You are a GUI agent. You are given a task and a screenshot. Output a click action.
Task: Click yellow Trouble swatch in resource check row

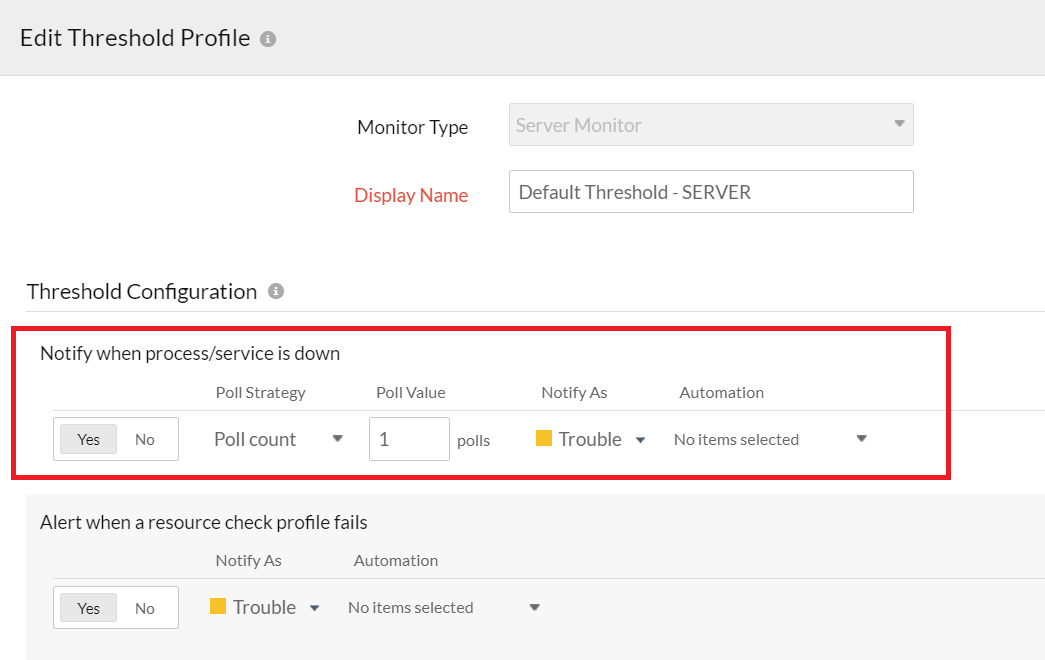click(x=218, y=606)
